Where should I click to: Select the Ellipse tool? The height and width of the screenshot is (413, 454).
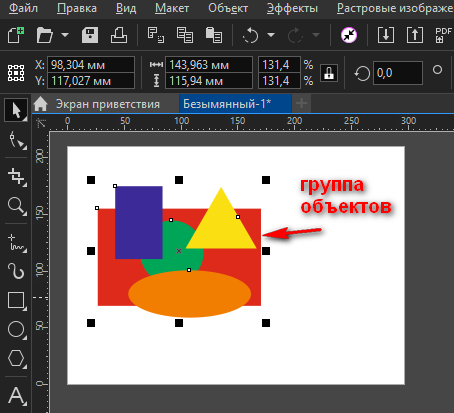(17, 330)
